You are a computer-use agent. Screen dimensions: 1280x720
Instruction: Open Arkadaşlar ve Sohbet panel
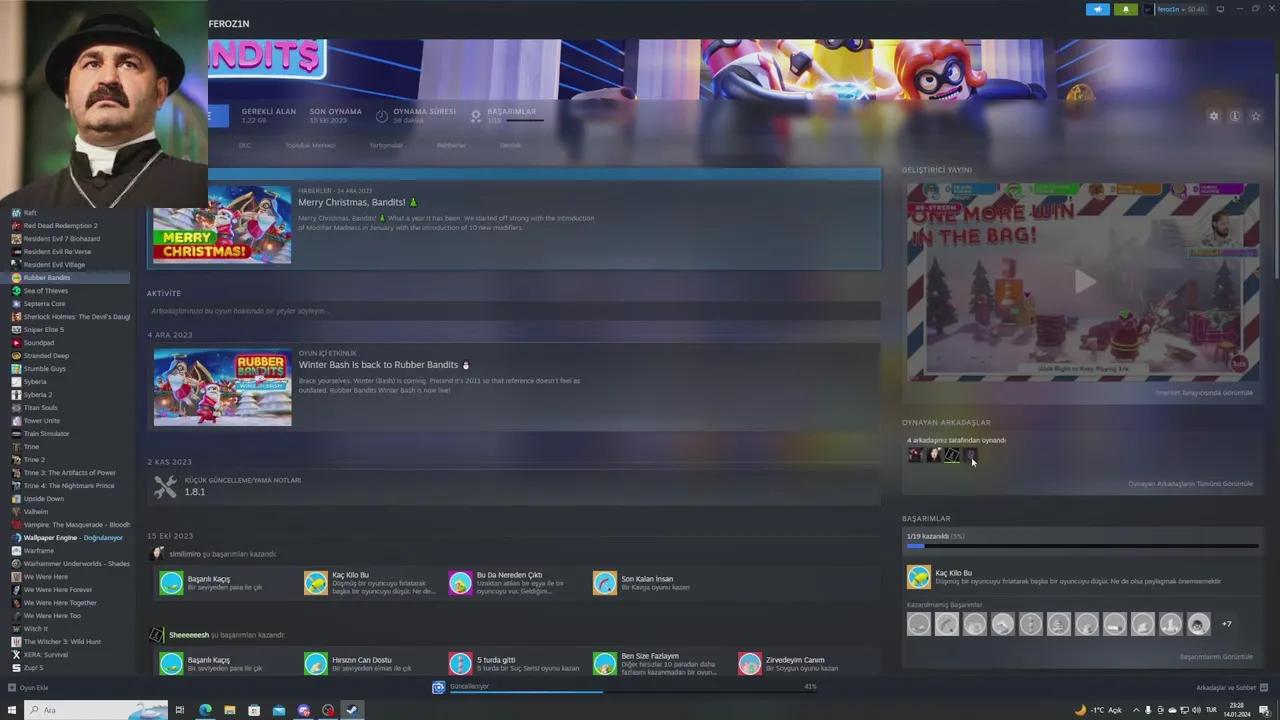[1230, 688]
